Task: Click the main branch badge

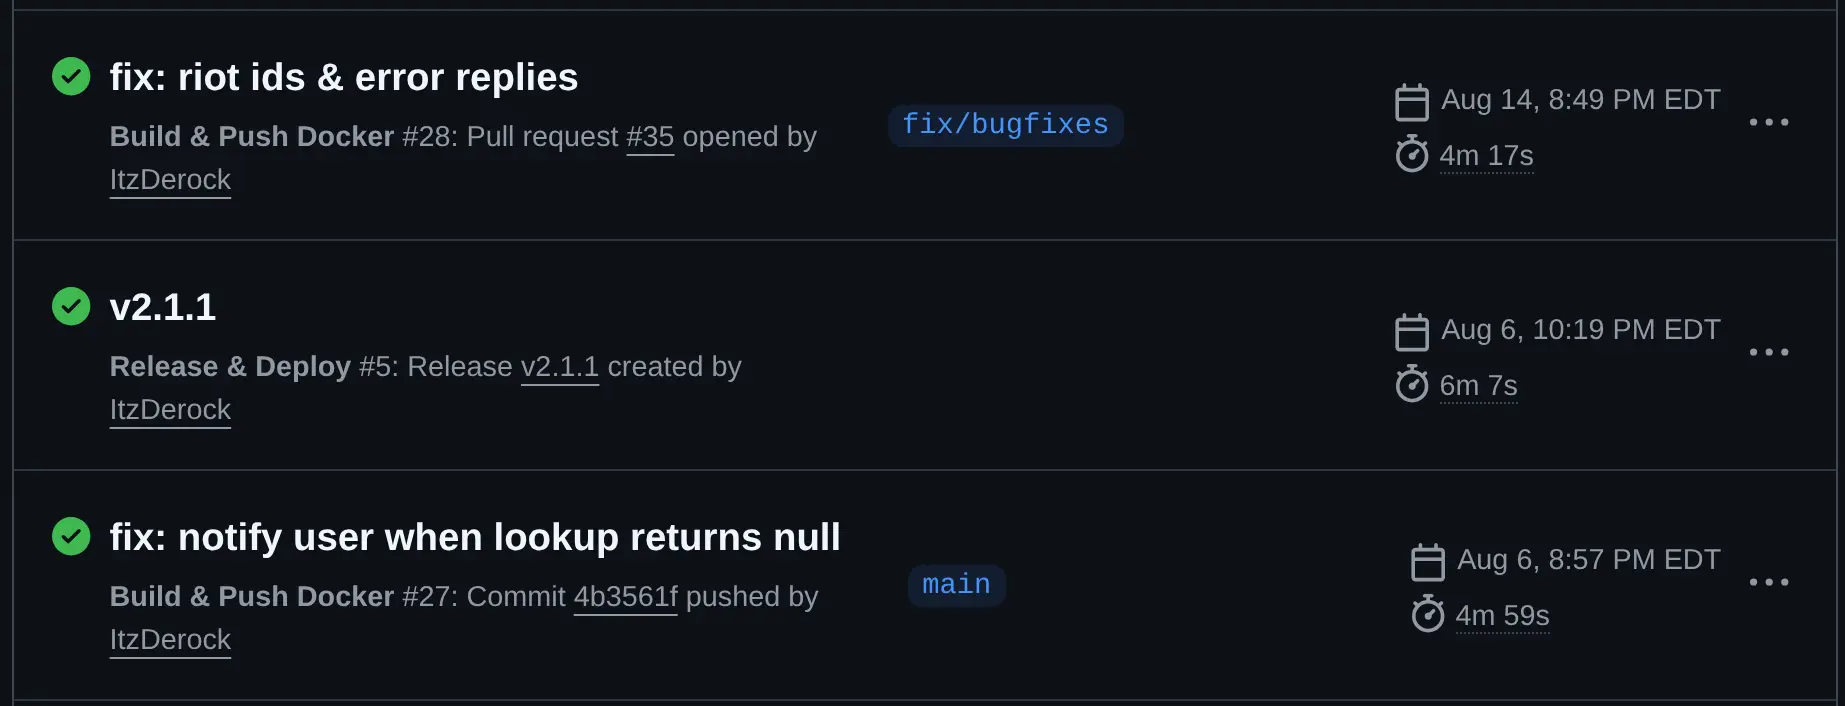Action: [x=955, y=585]
